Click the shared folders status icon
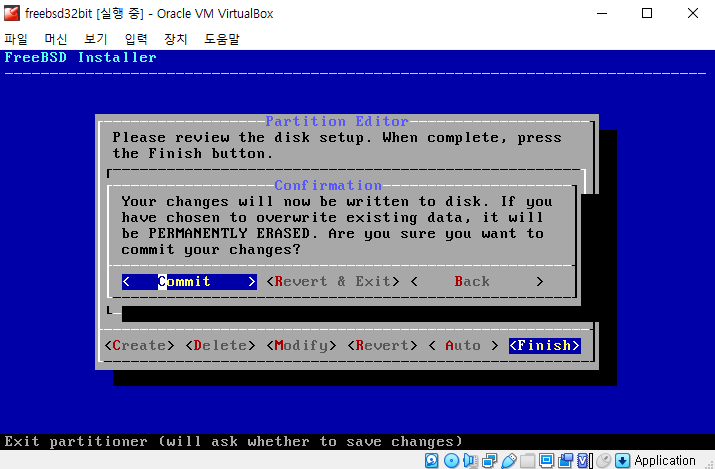Image resolution: width=715 pixels, height=469 pixels. click(x=528, y=460)
